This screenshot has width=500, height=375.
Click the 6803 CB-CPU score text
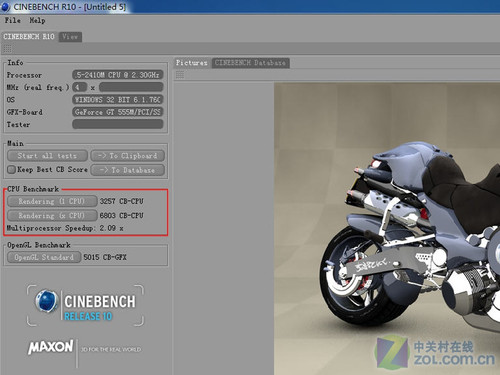pos(121,216)
